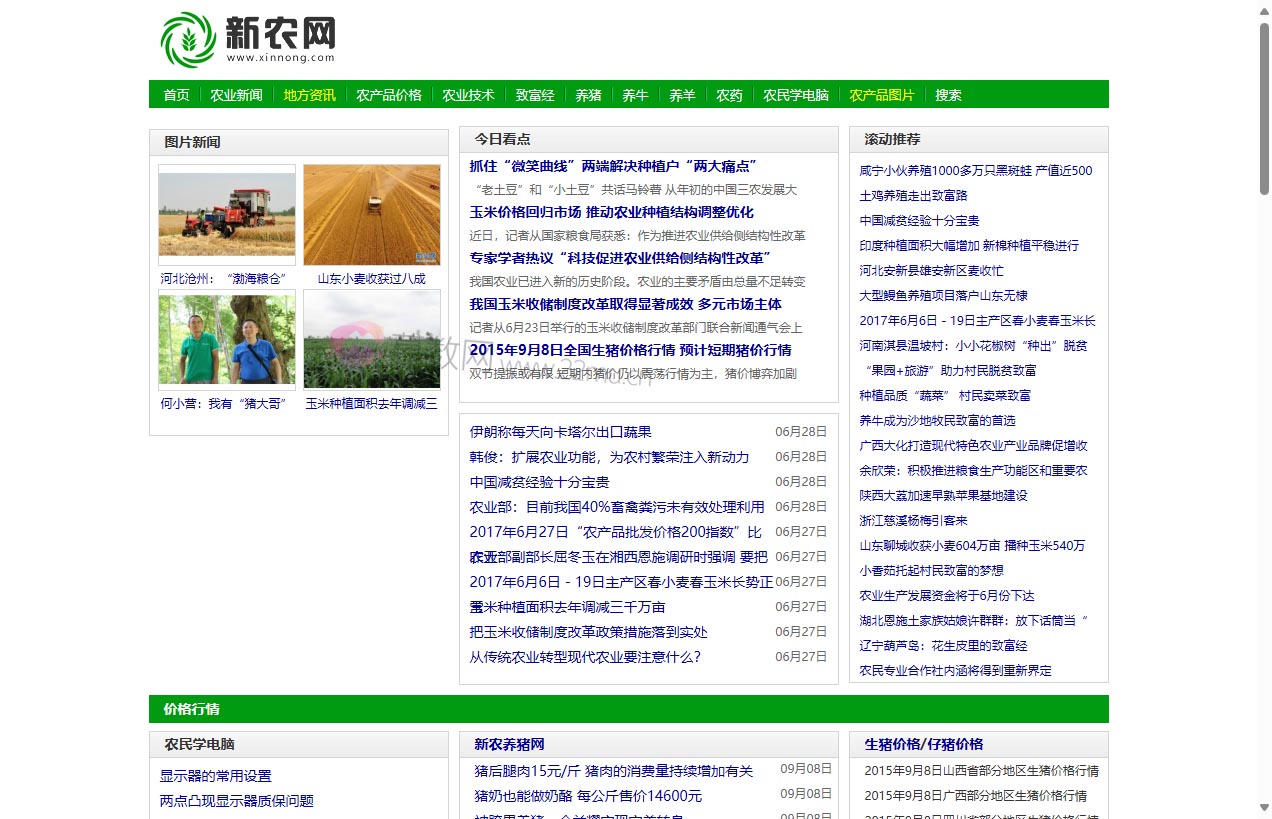Image resolution: width=1272 pixels, height=819 pixels.
Task: Open the 农业新闻 navigation tab
Action: click(236, 94)
